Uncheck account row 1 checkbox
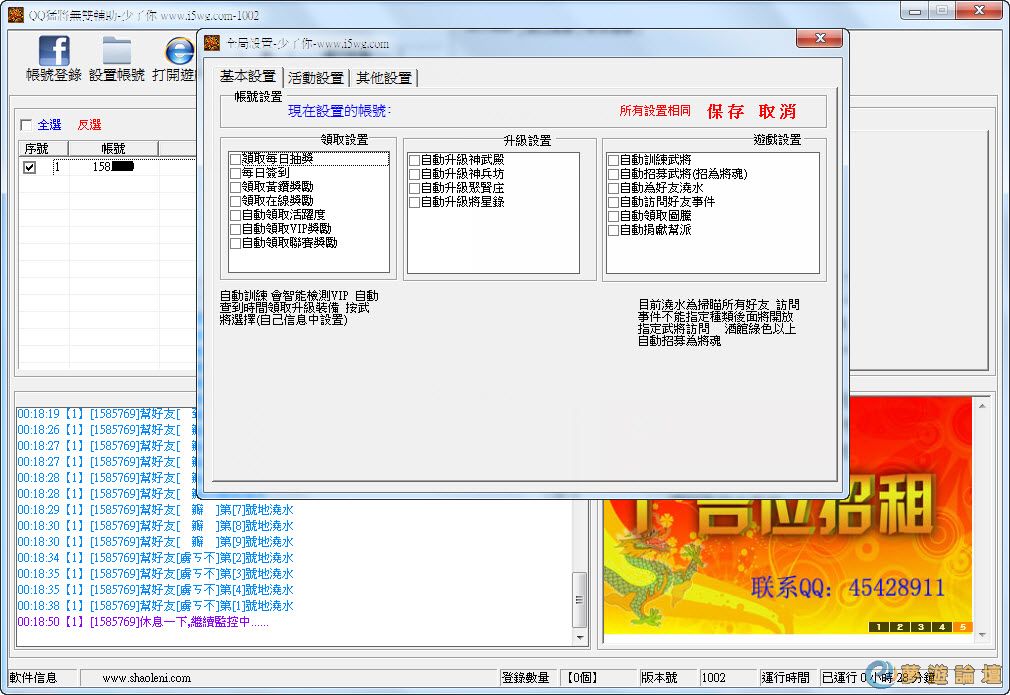The width and height of the screenshot is (1010, 695). point(30,167)
